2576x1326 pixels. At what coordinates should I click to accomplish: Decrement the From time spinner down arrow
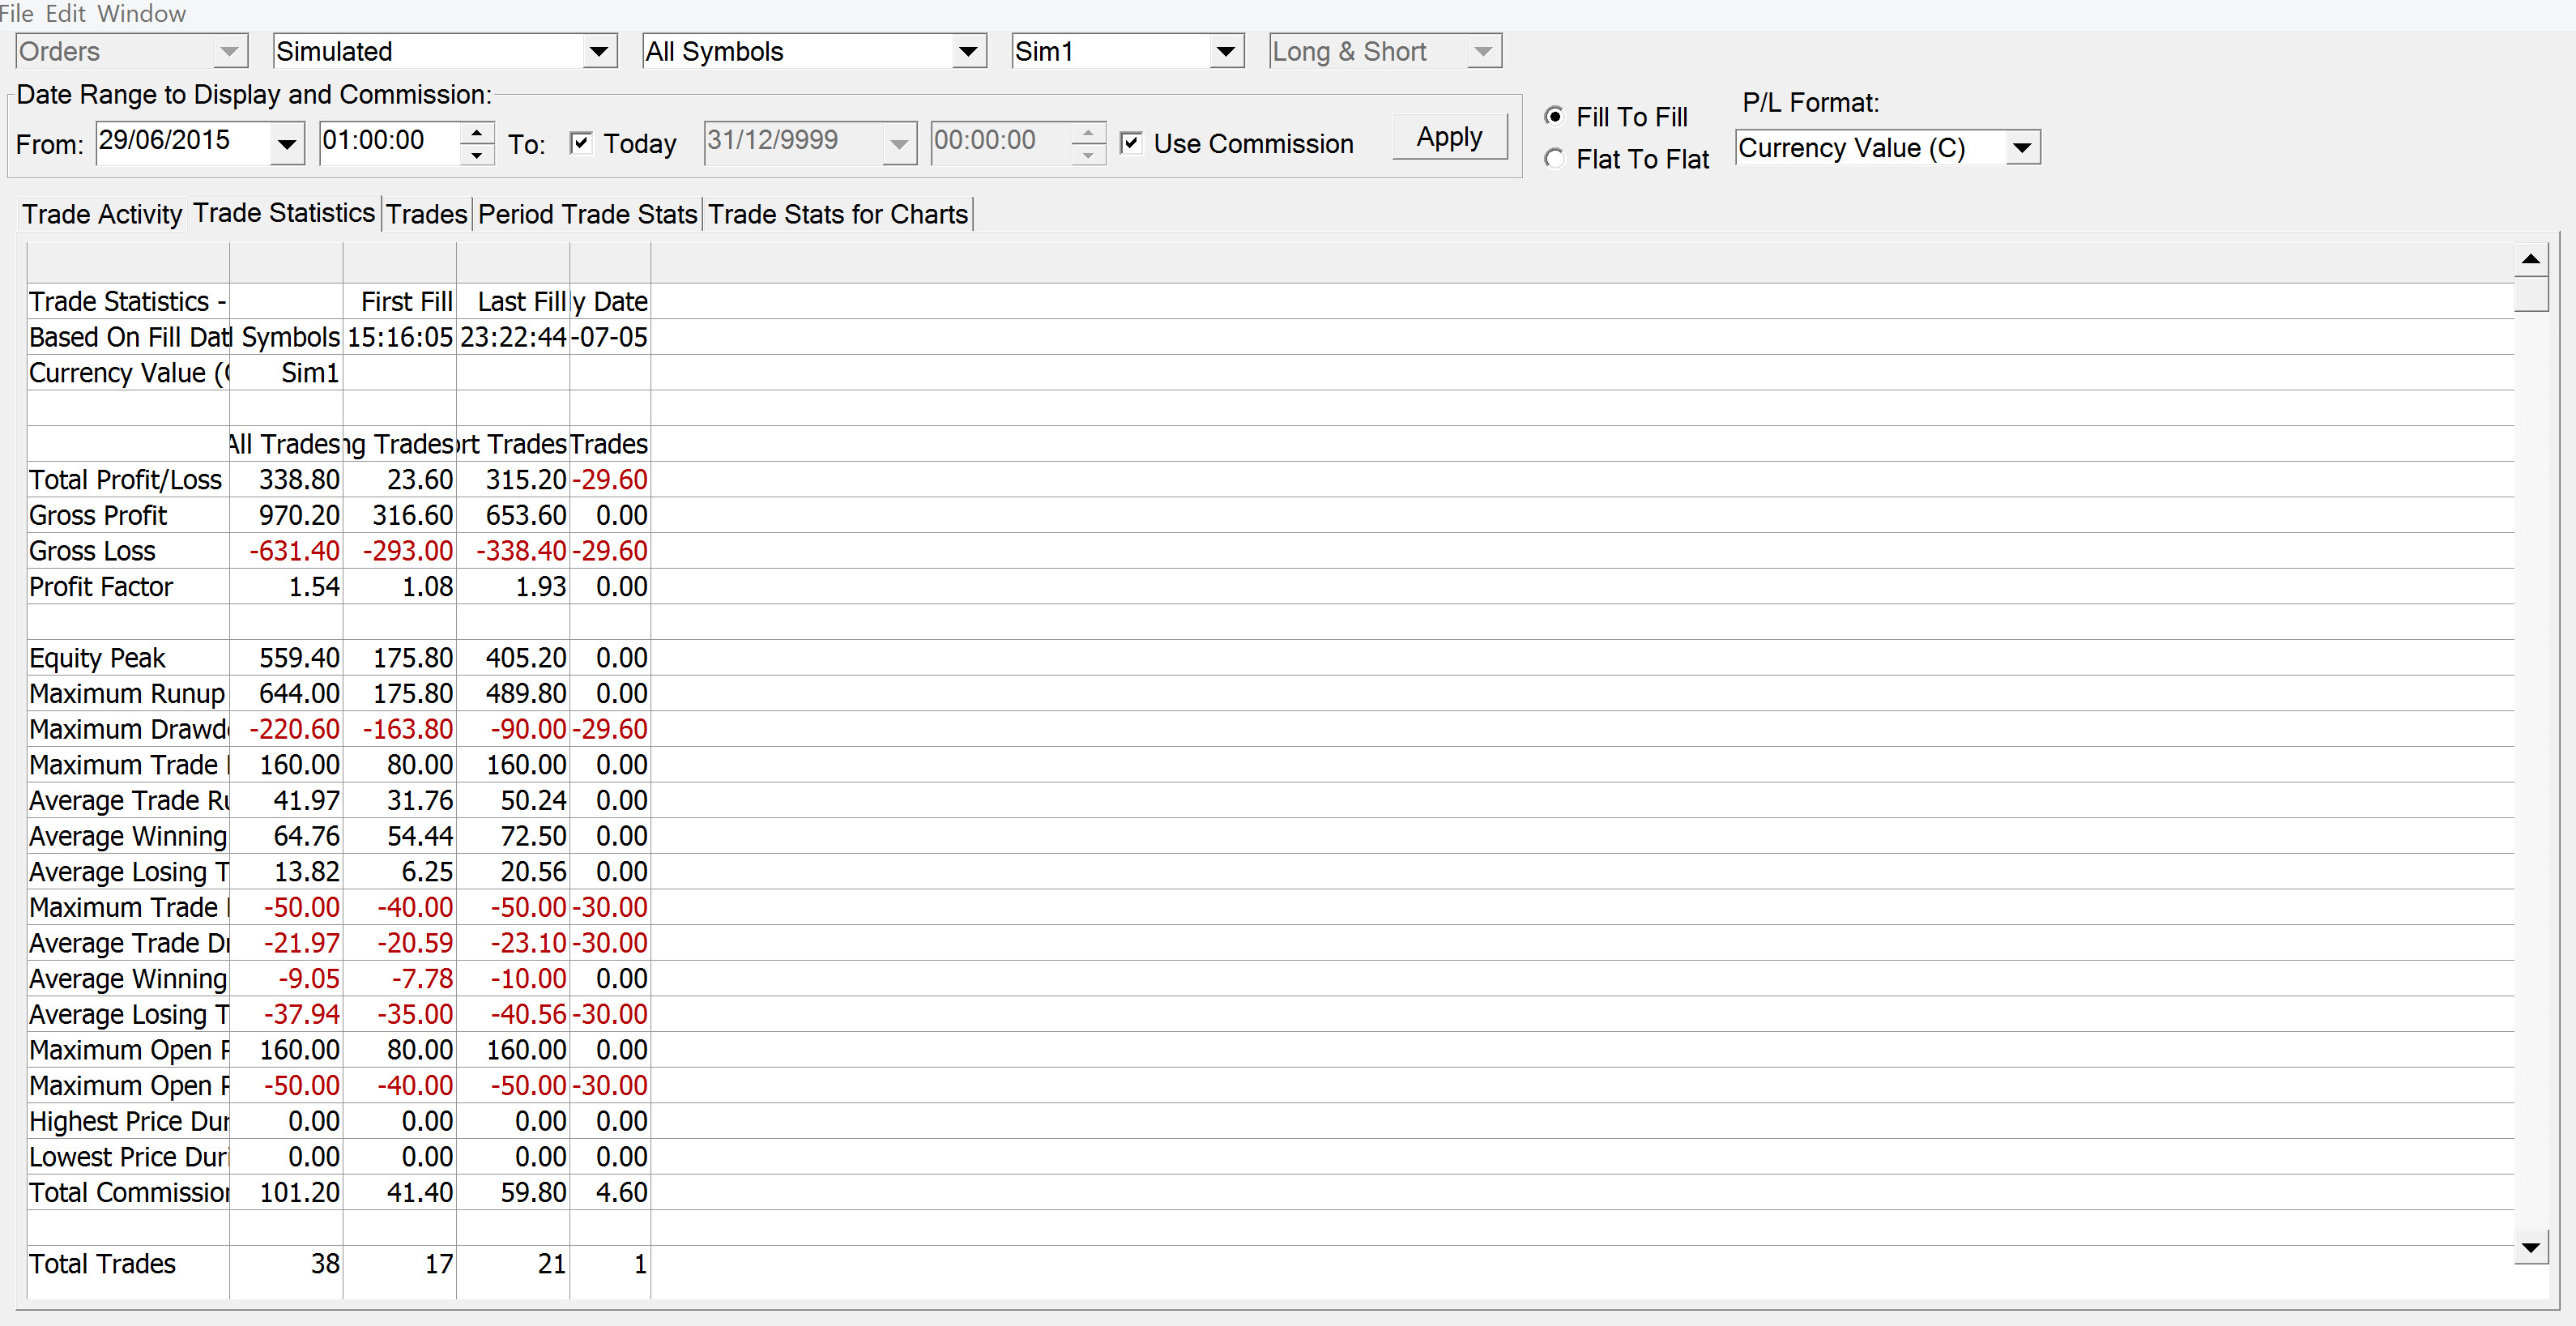coord(477,154)
